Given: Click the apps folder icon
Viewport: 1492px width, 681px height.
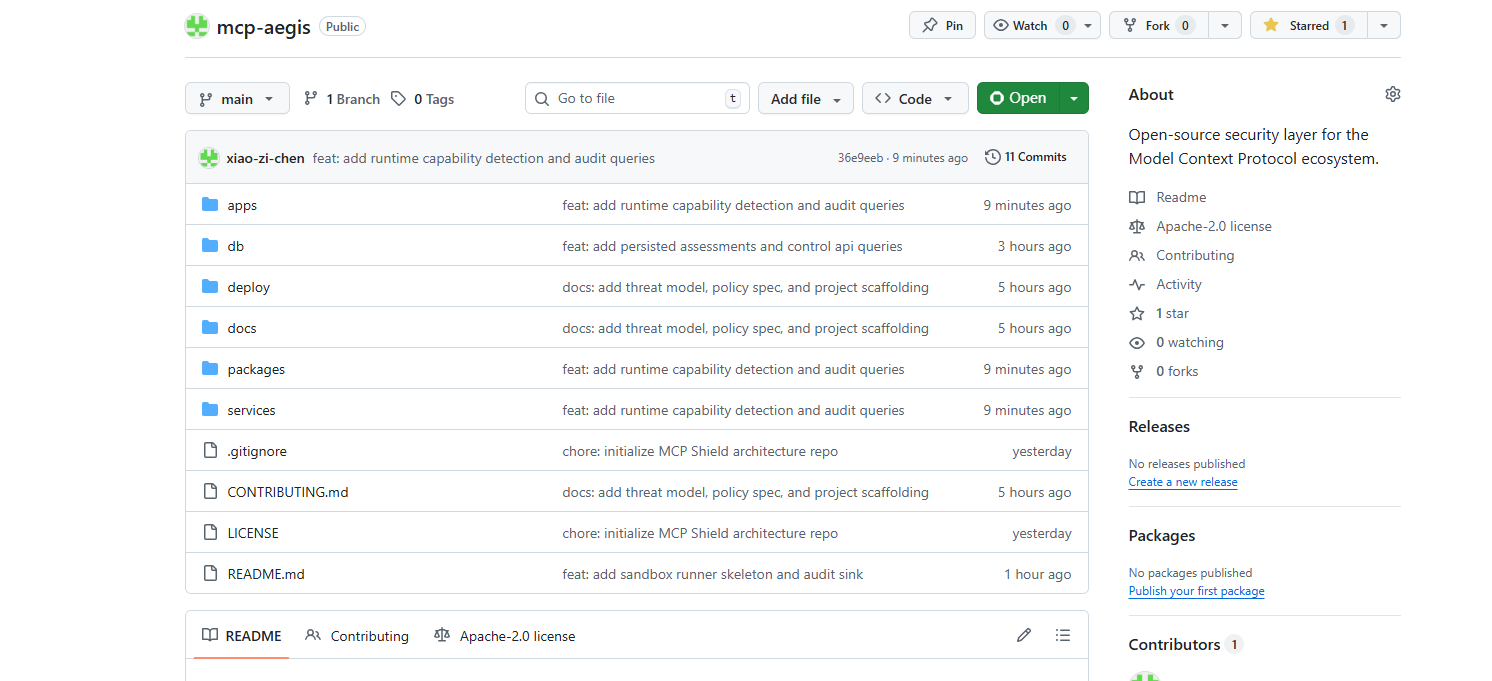Looking at the screenshot, I should pyautogui.click(x=210, y=205).
